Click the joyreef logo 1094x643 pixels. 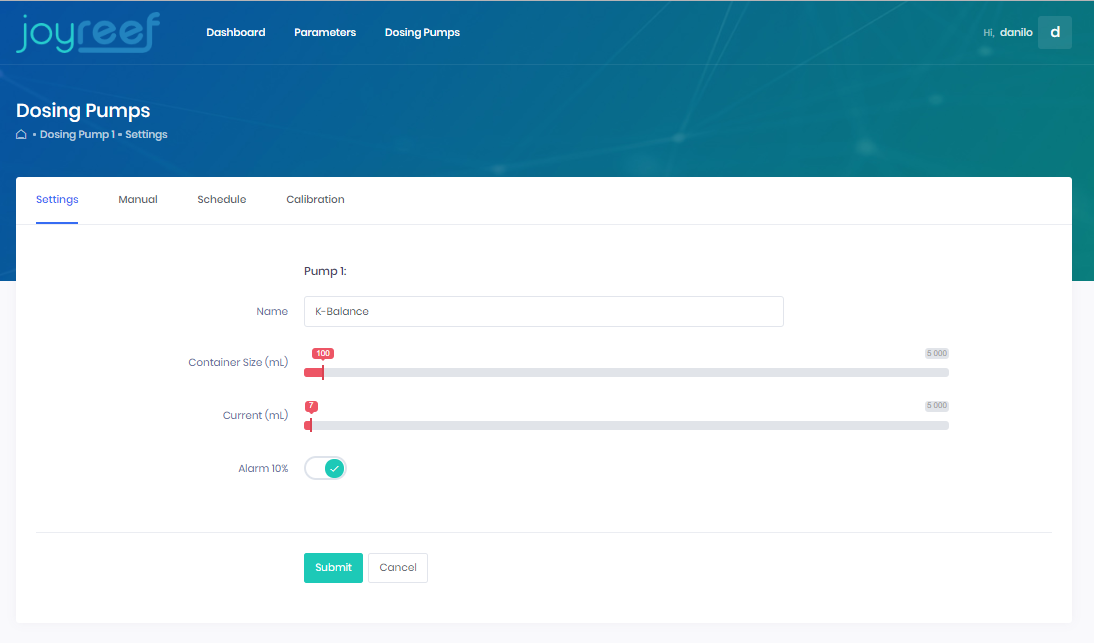(x=88, y=33)
